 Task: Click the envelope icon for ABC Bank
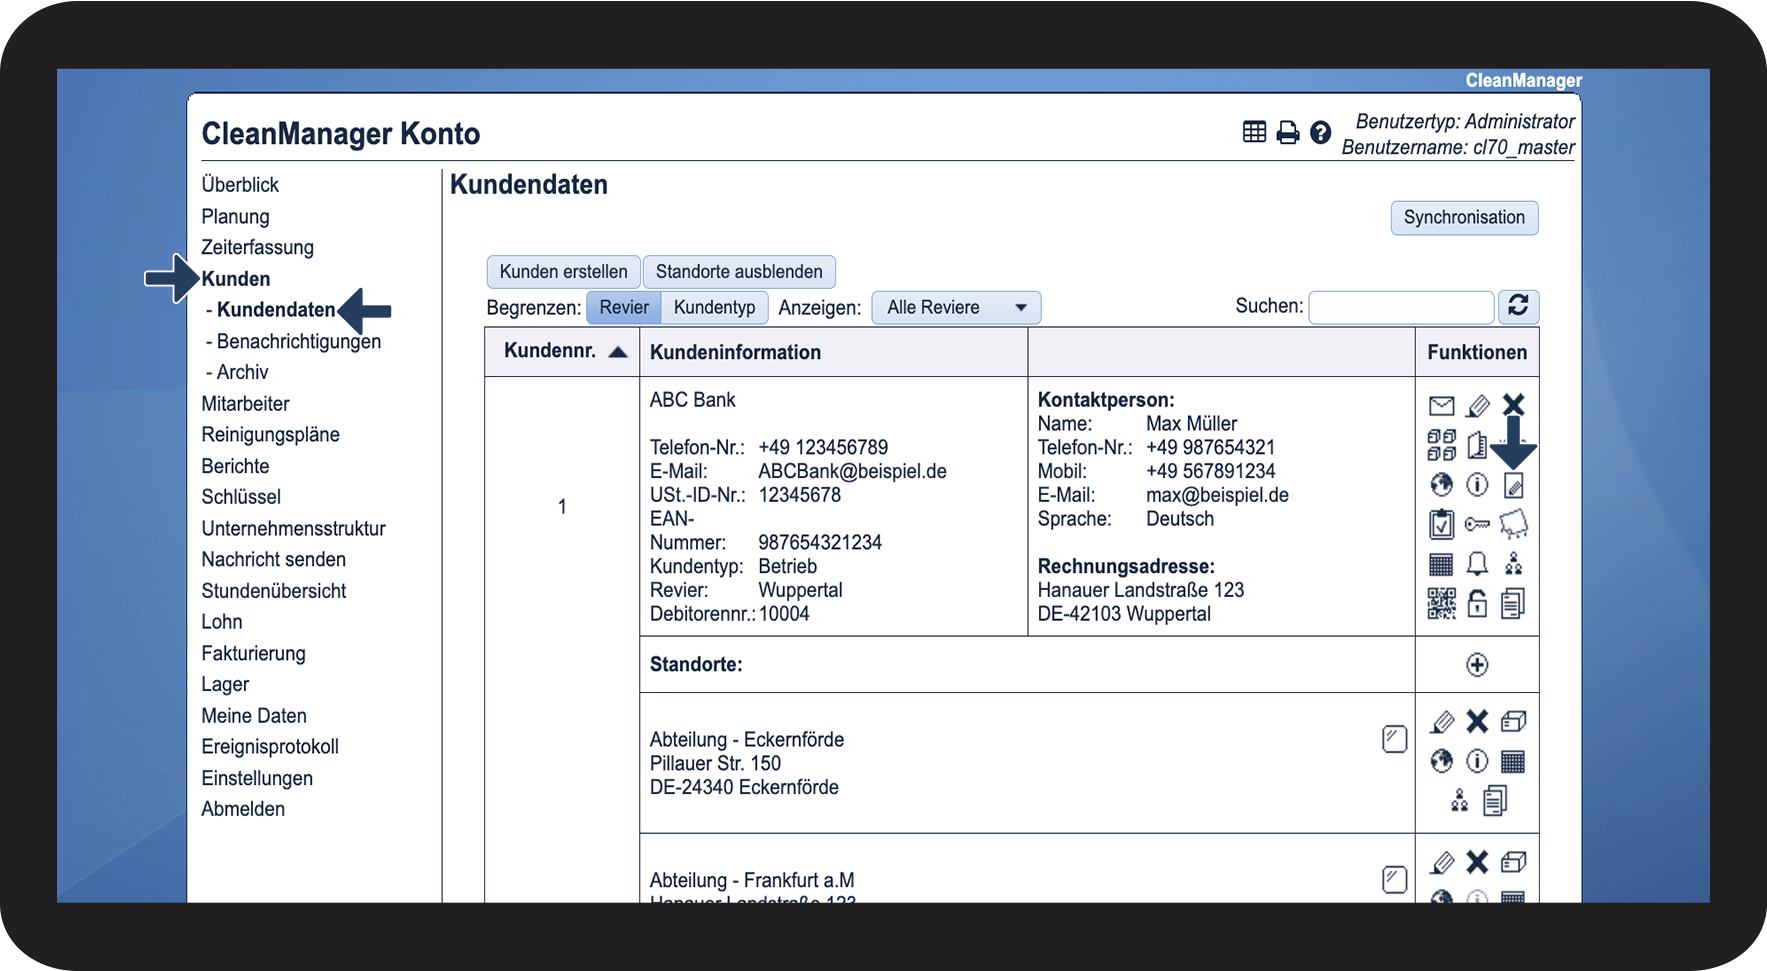(x=1441, y=405)
